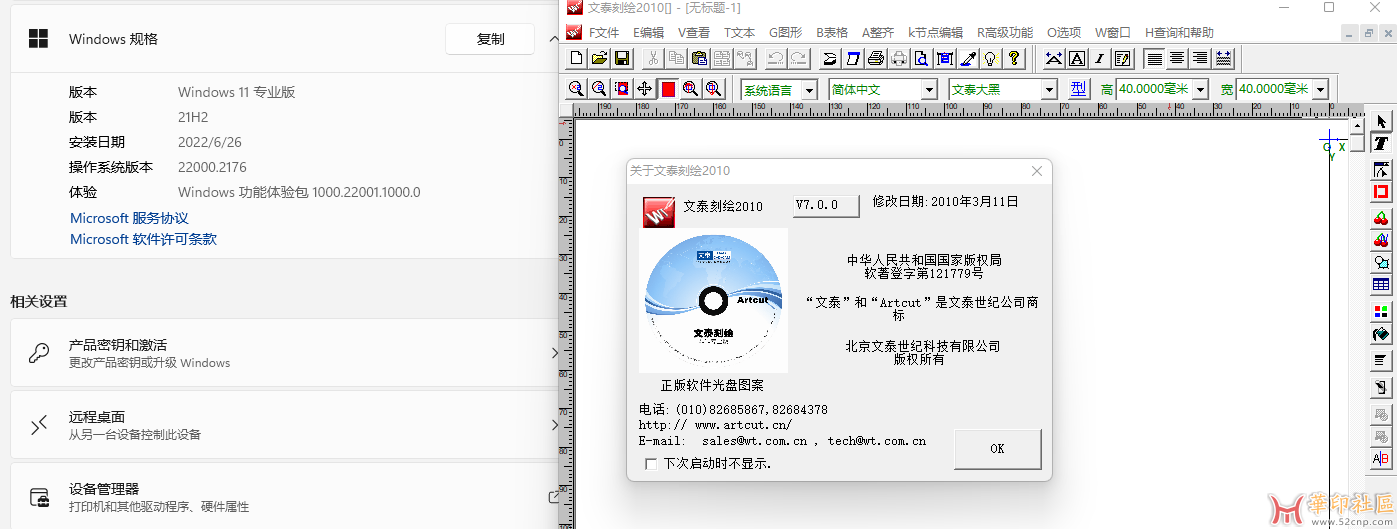This screenshot has height=529, width=1397.
Task: Click the light bulb tips icon
Action: [991, 58]
